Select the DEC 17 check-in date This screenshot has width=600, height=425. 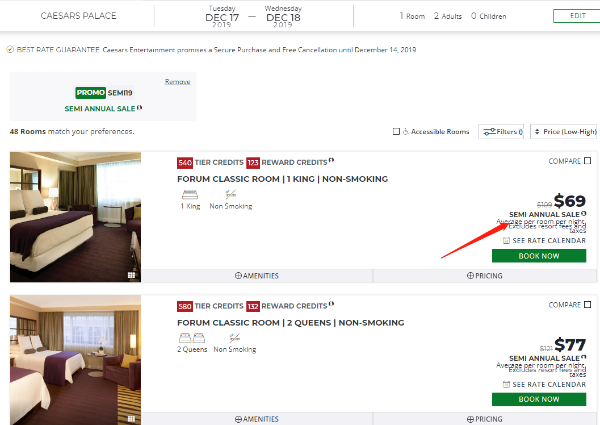[222, 16]
